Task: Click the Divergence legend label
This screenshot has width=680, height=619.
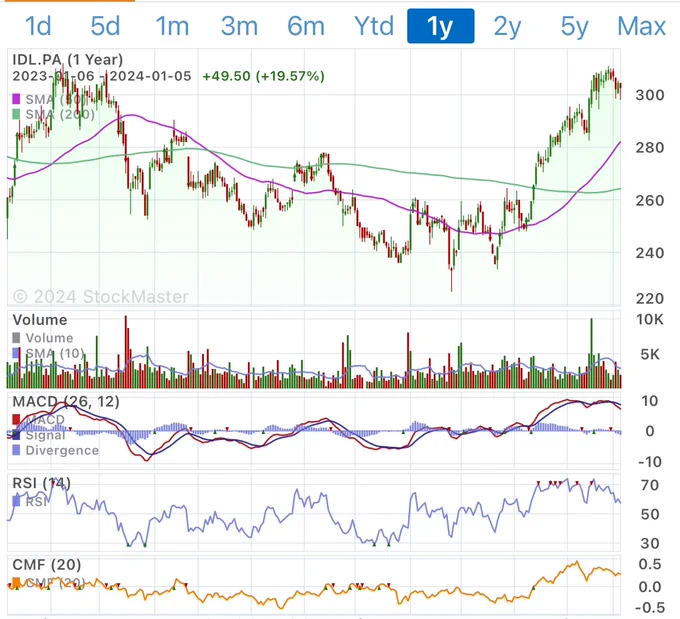Action: (62, 451)
